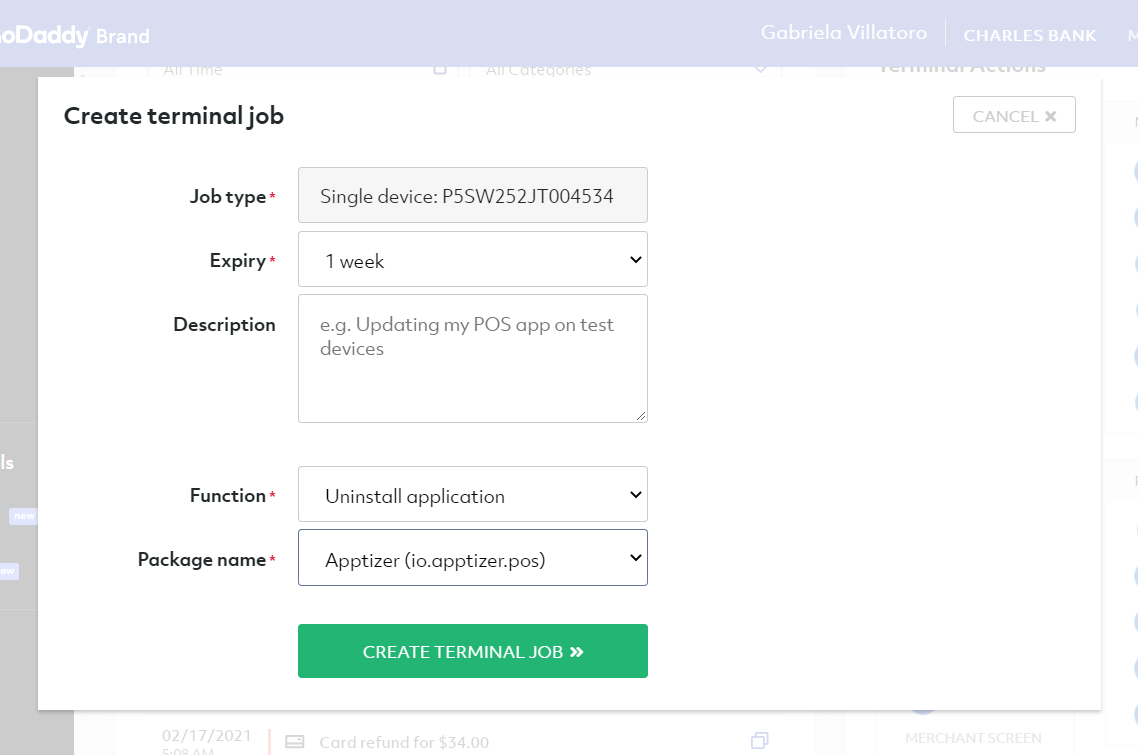Viewport: 1138px width, 755px height.
Task: Click the card icon next to Card refund
Action: point(295,741)
